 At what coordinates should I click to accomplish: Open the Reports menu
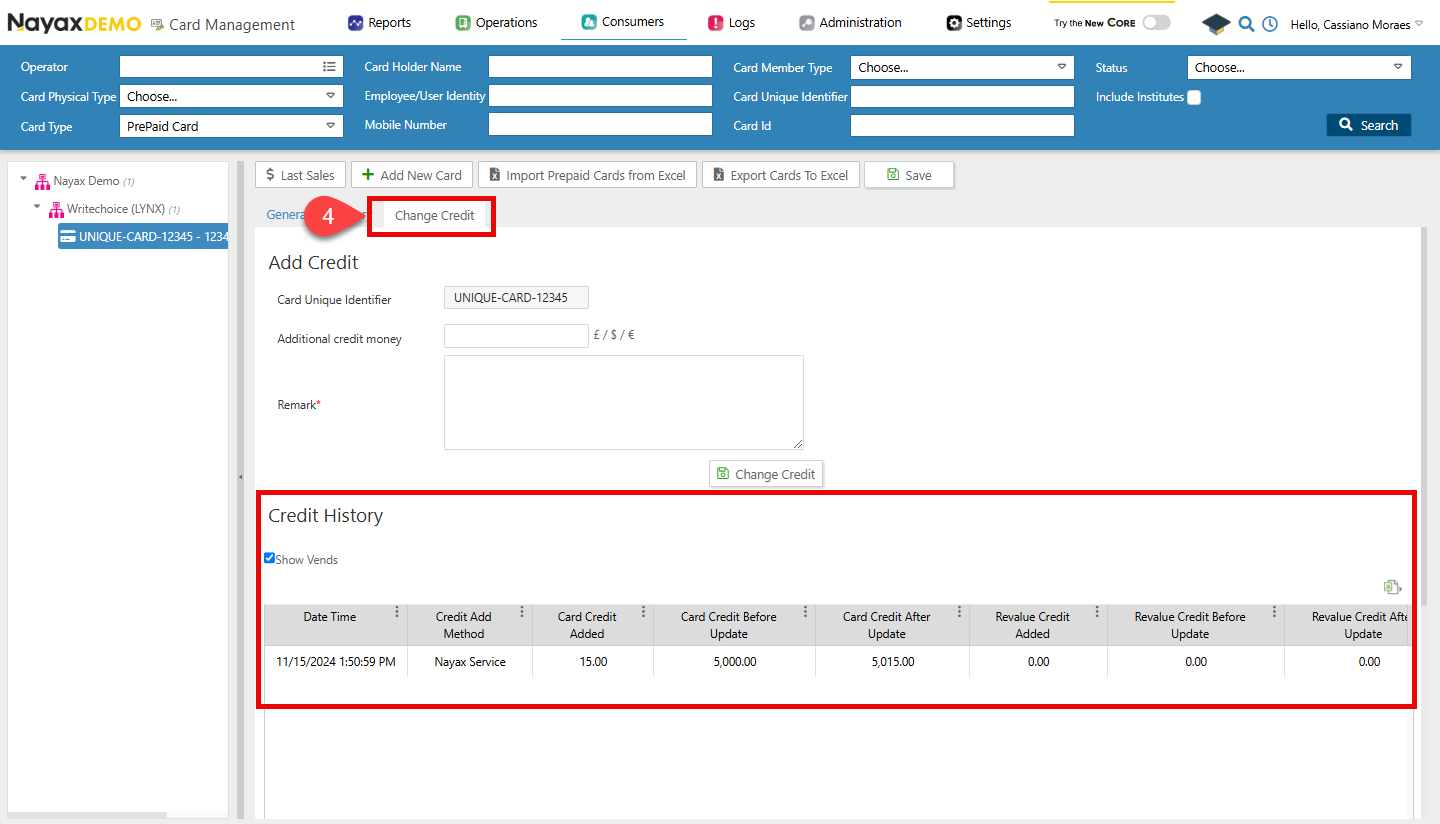tap(379, 22)
